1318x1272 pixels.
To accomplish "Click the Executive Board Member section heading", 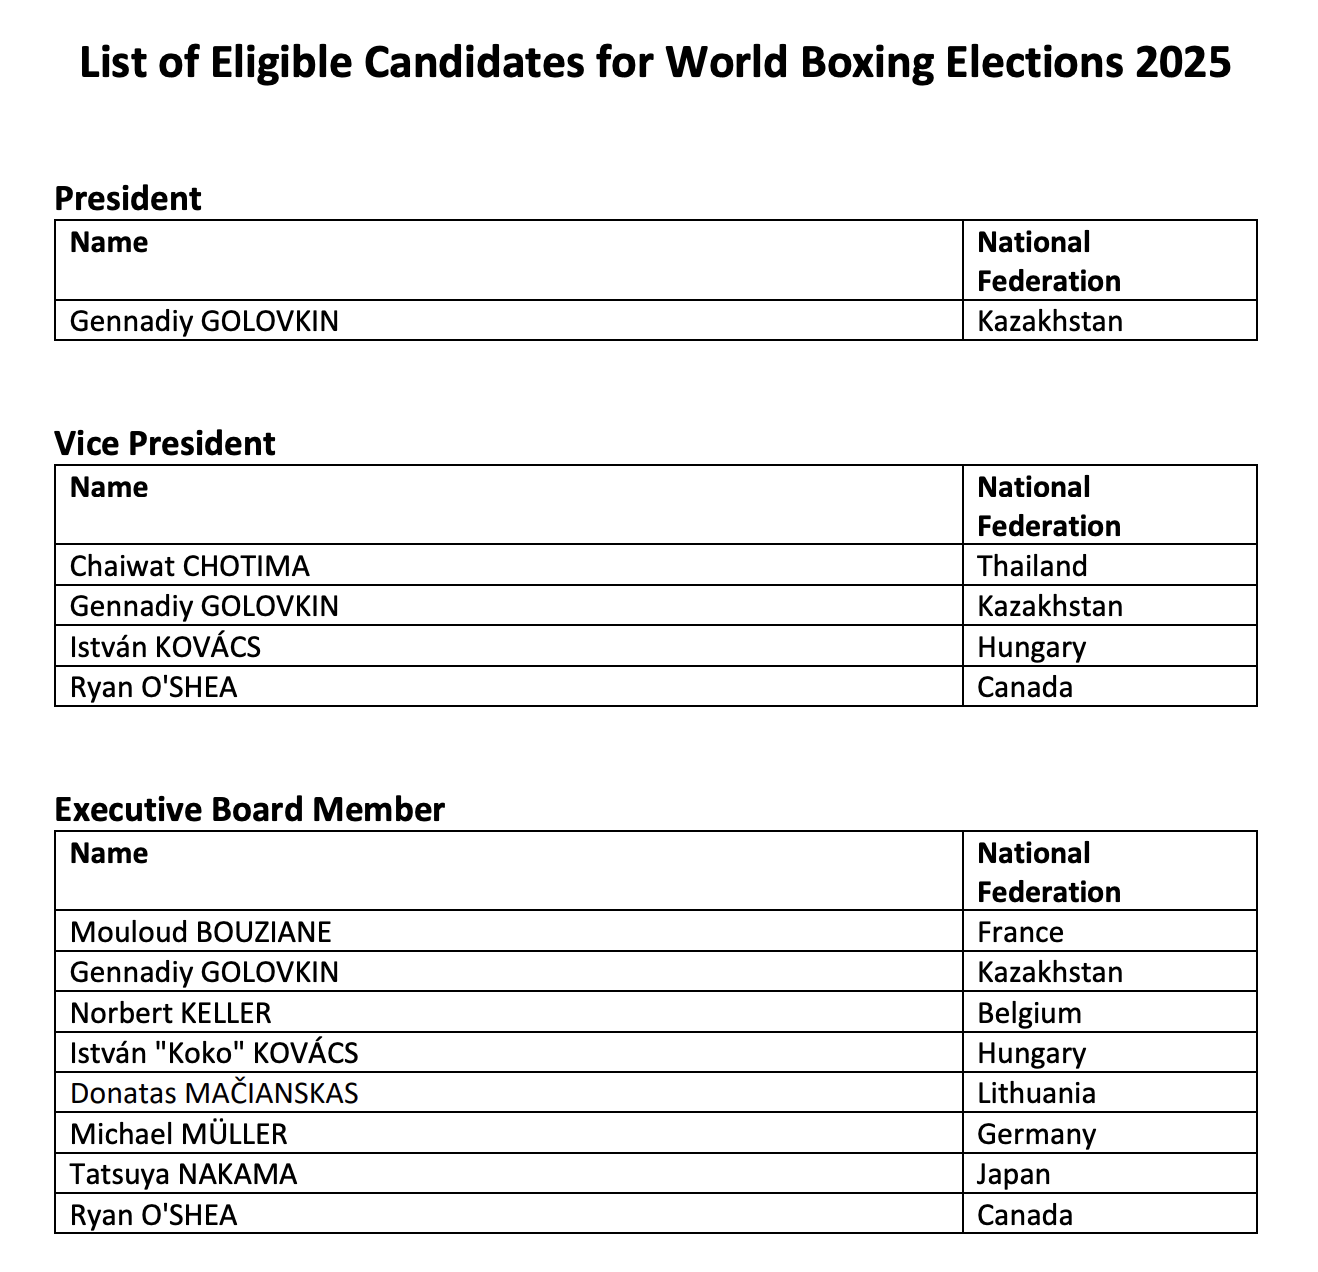I will 249,809.
